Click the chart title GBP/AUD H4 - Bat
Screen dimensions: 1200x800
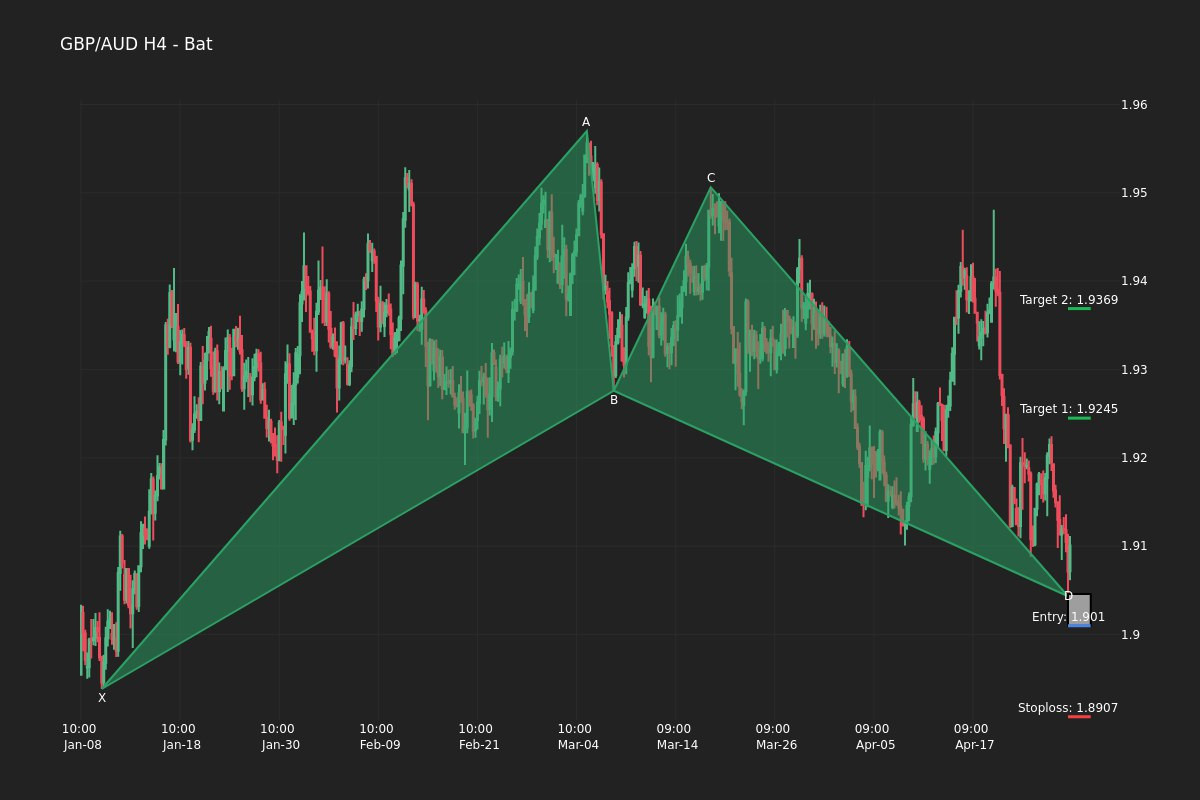click(136, 44)
